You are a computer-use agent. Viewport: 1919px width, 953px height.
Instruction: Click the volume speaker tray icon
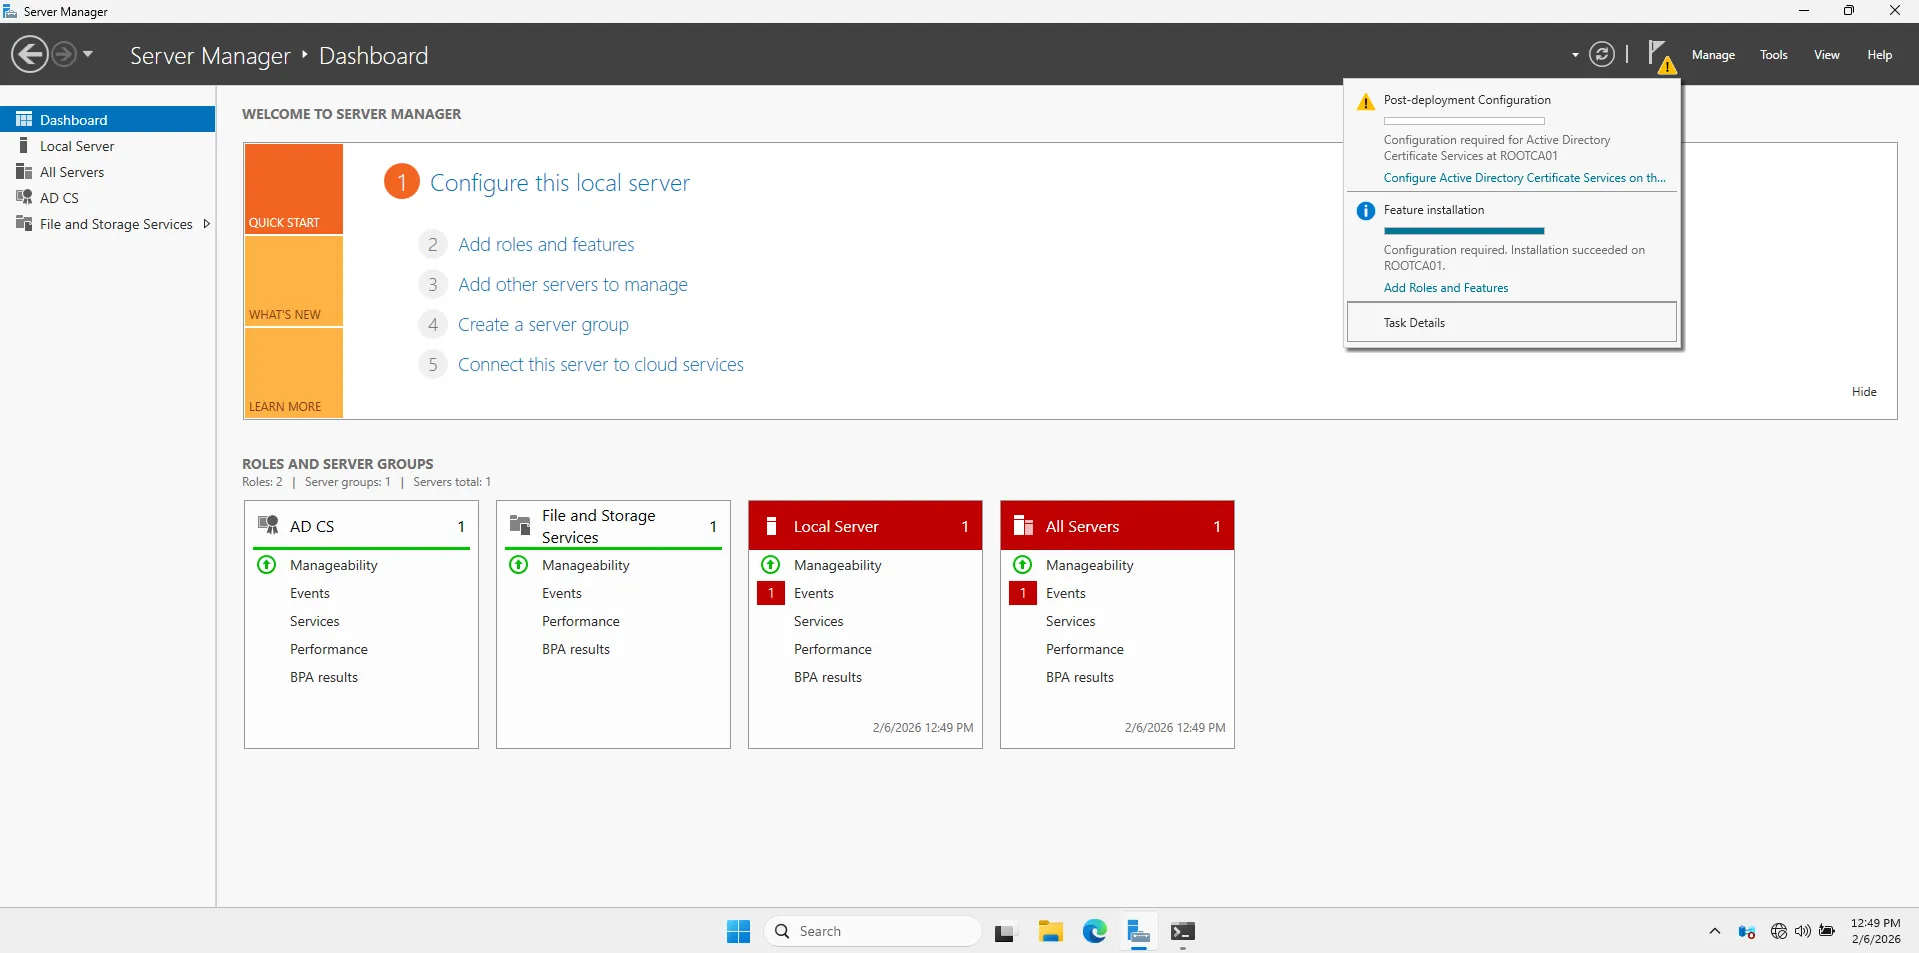point(1803,931)
